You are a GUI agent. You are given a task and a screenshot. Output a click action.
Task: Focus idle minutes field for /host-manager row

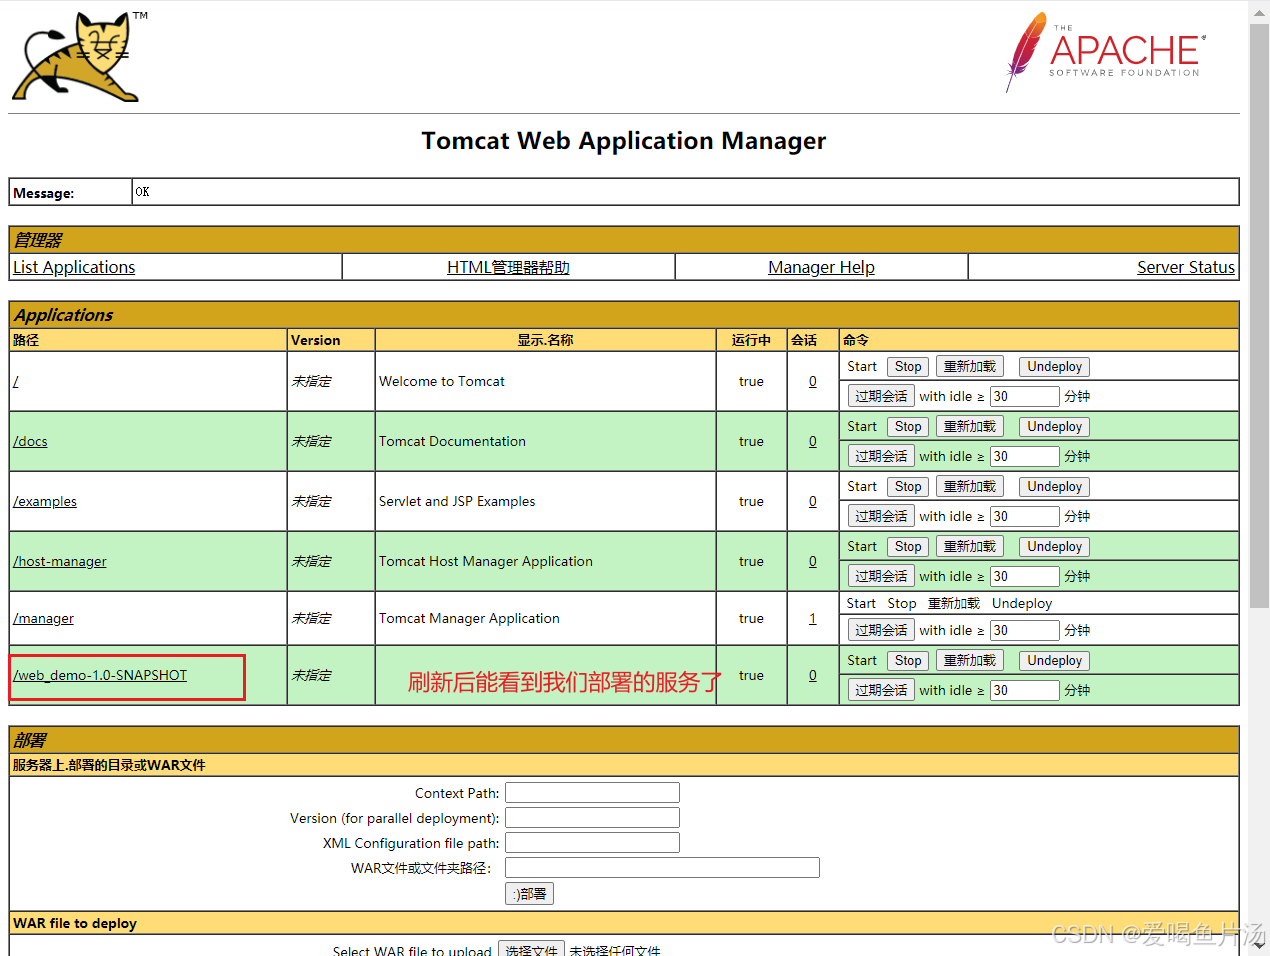(x=1024, y=576)
